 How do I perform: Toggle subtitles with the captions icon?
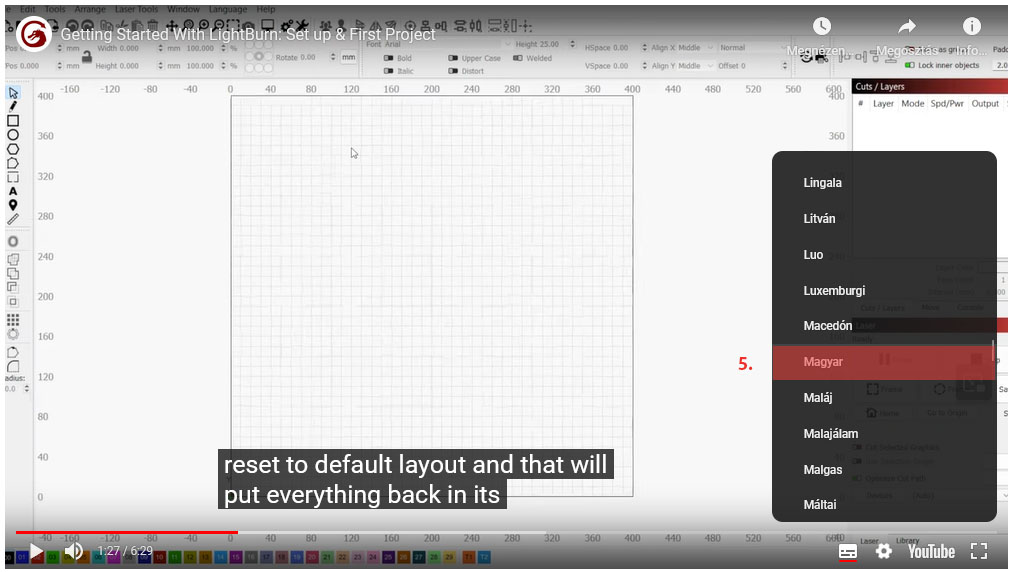[847, 552]
